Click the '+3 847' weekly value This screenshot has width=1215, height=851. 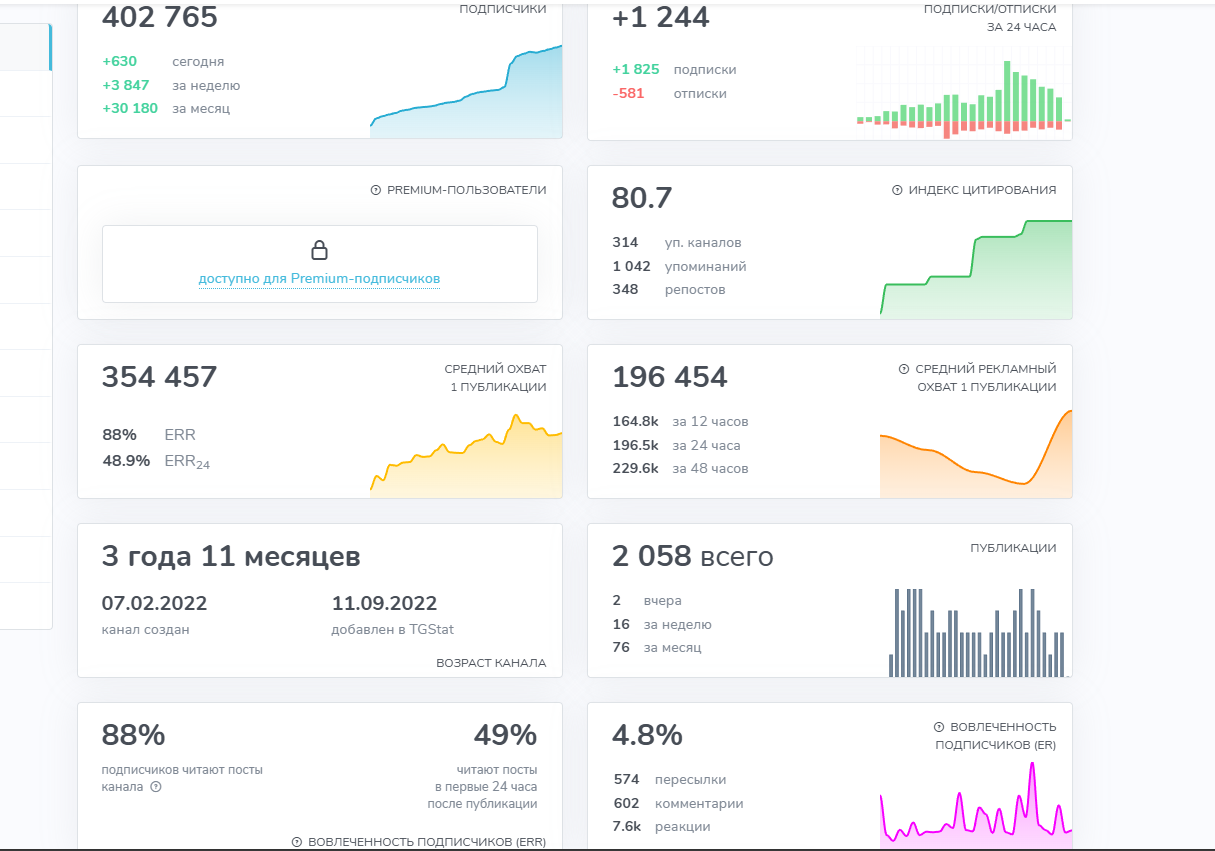(x=126, y=85)
